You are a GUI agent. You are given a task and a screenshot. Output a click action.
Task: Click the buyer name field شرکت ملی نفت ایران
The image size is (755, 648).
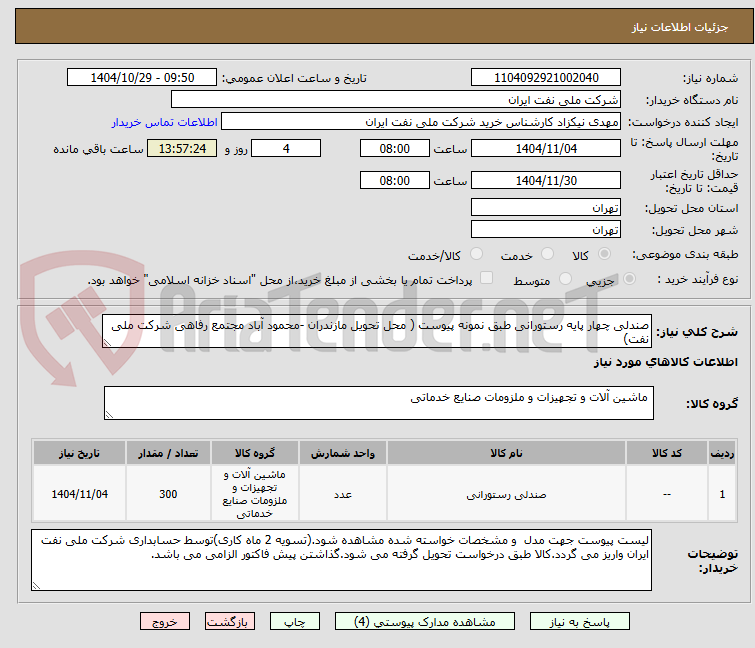pyautogui.click(x=396, y=100)
